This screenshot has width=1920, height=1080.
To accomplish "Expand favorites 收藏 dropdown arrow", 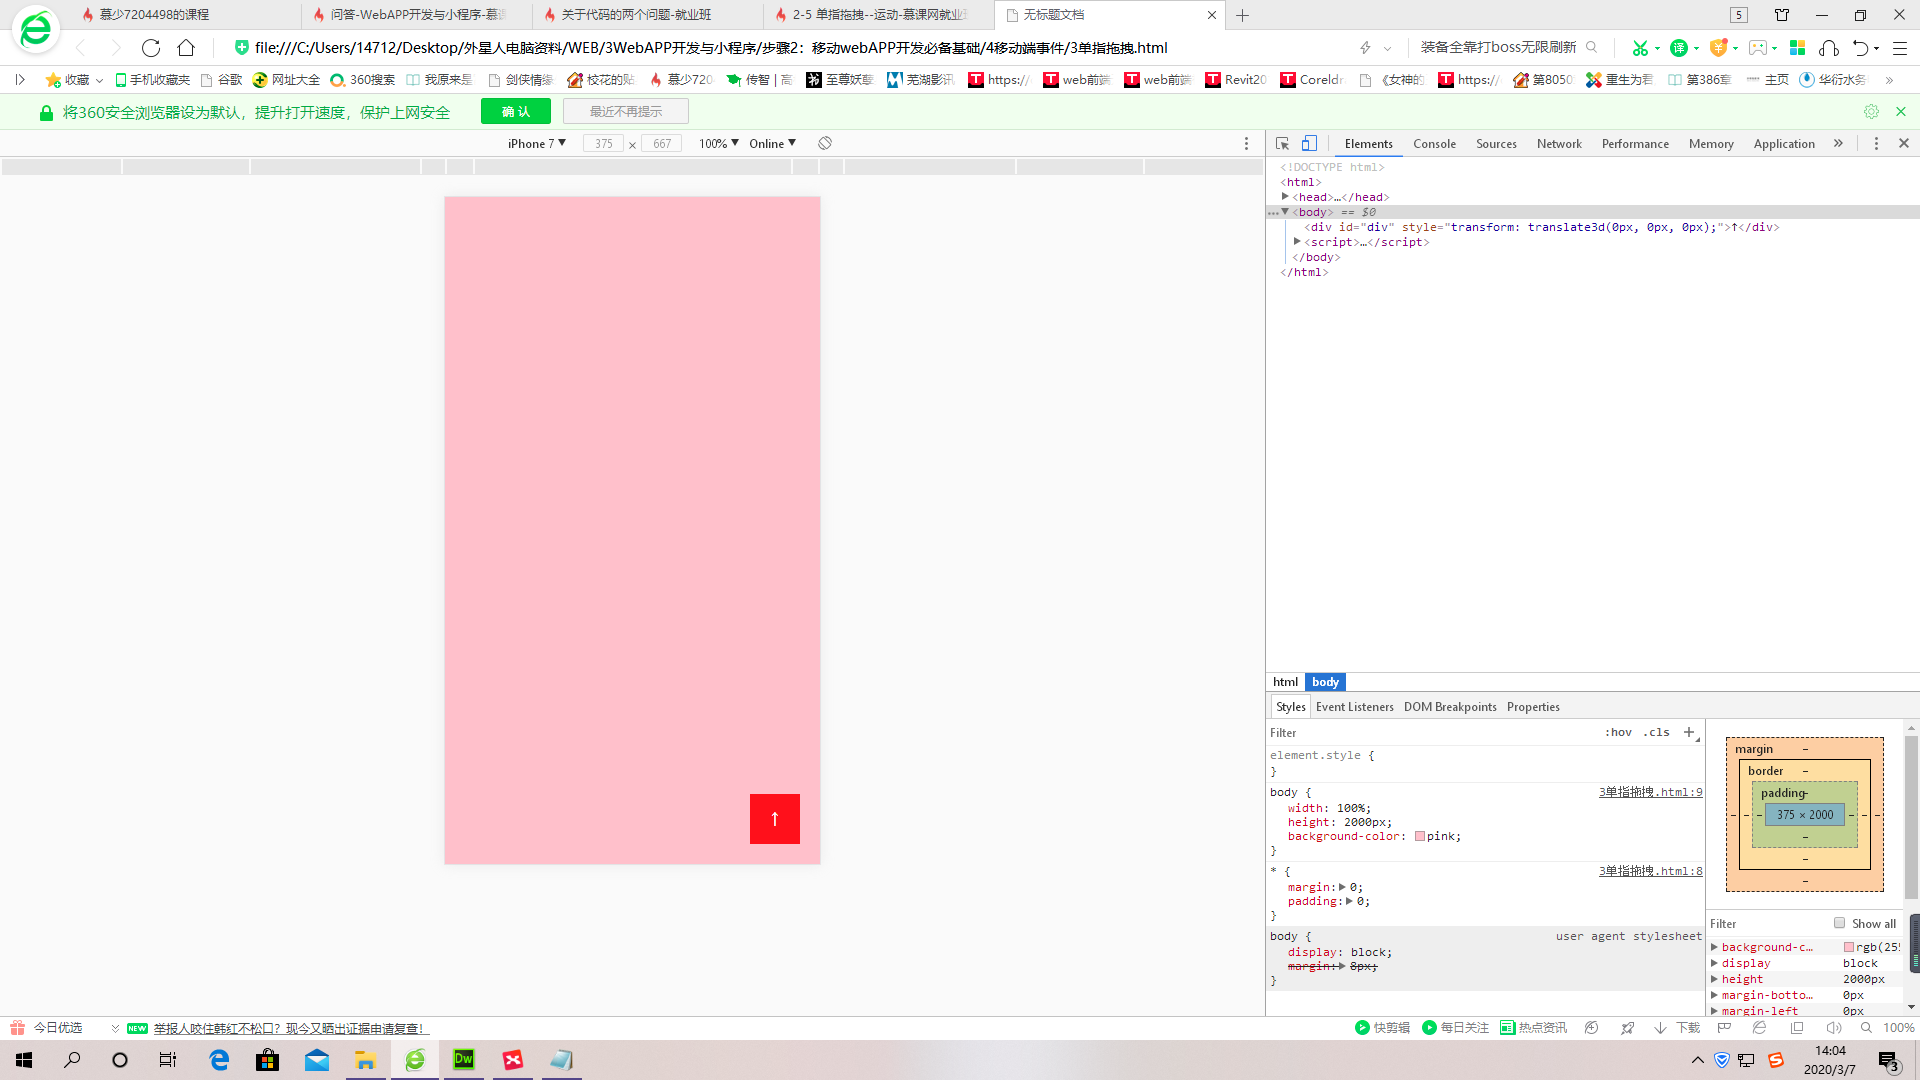I will [99, 80].
